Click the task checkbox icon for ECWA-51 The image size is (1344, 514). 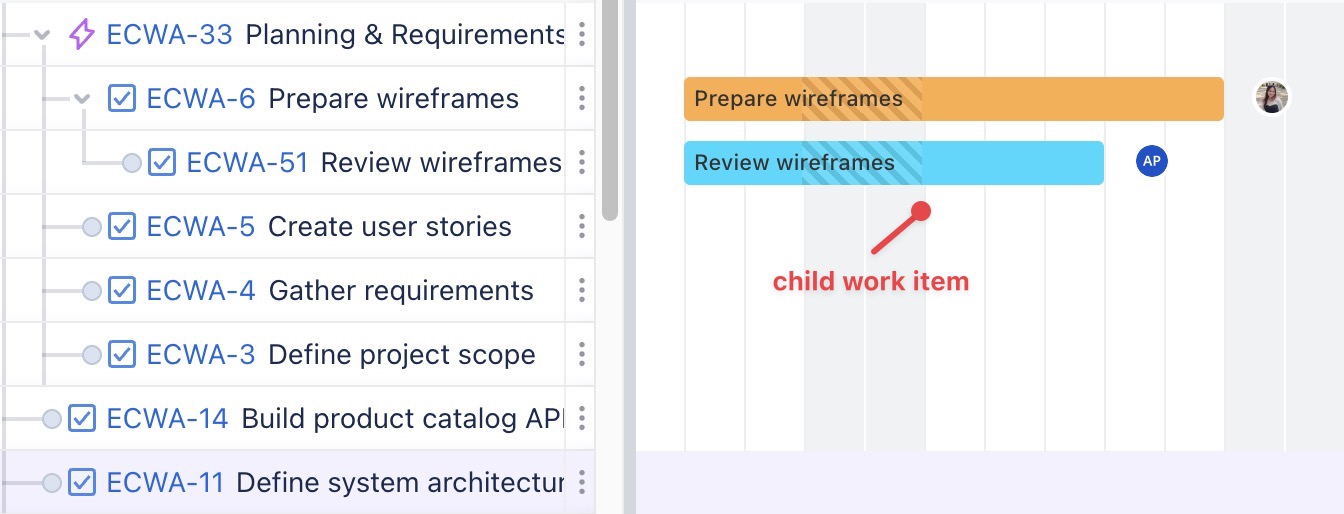(162, 163)
